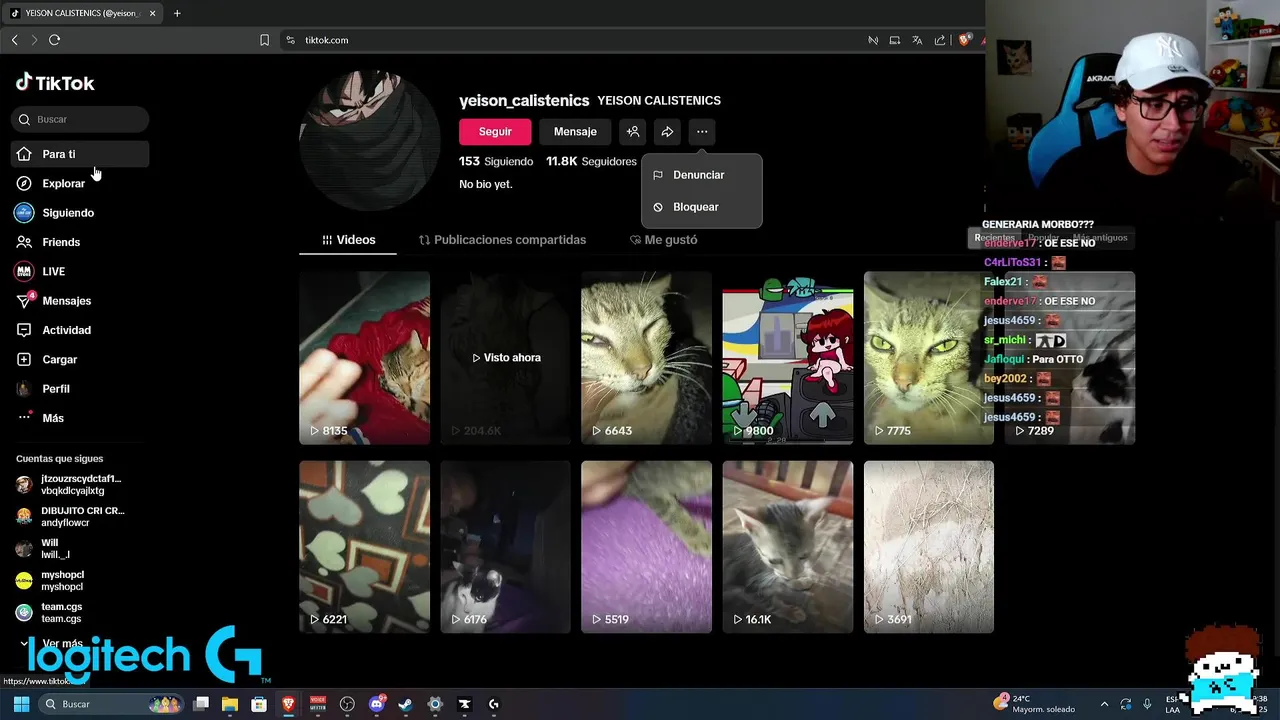
Task: Click the TikTok logo
Action: click(55, 83)
